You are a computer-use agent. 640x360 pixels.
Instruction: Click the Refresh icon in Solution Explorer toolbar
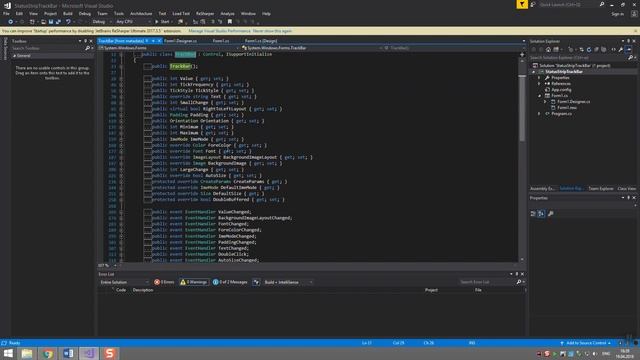(x=589, y=49)
